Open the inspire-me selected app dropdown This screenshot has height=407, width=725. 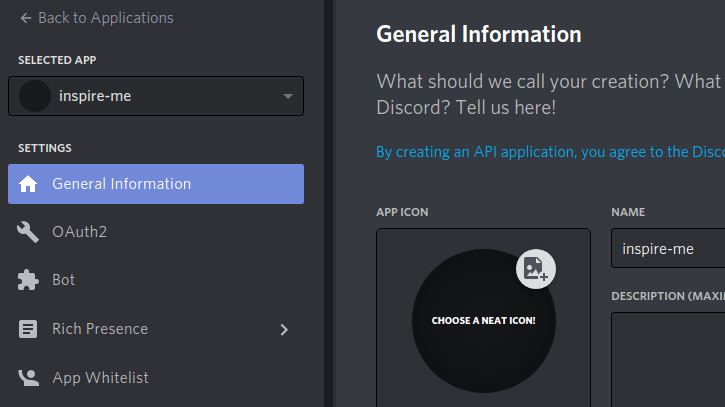coord(156,96)
